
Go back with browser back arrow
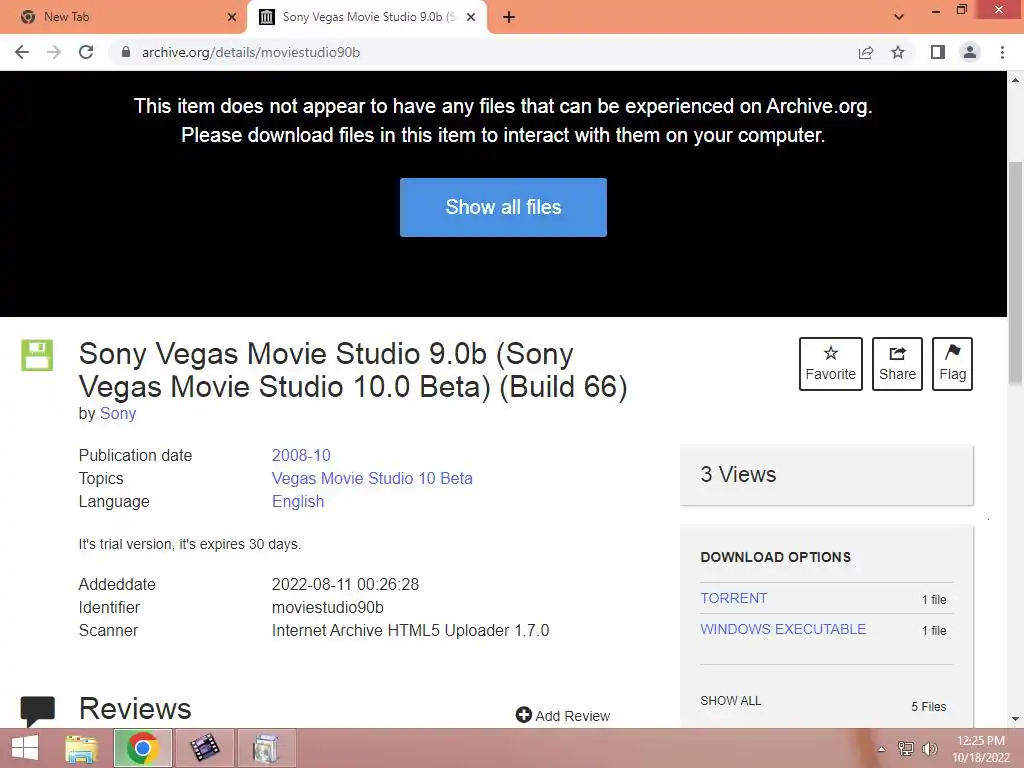[x=22, y=52]
